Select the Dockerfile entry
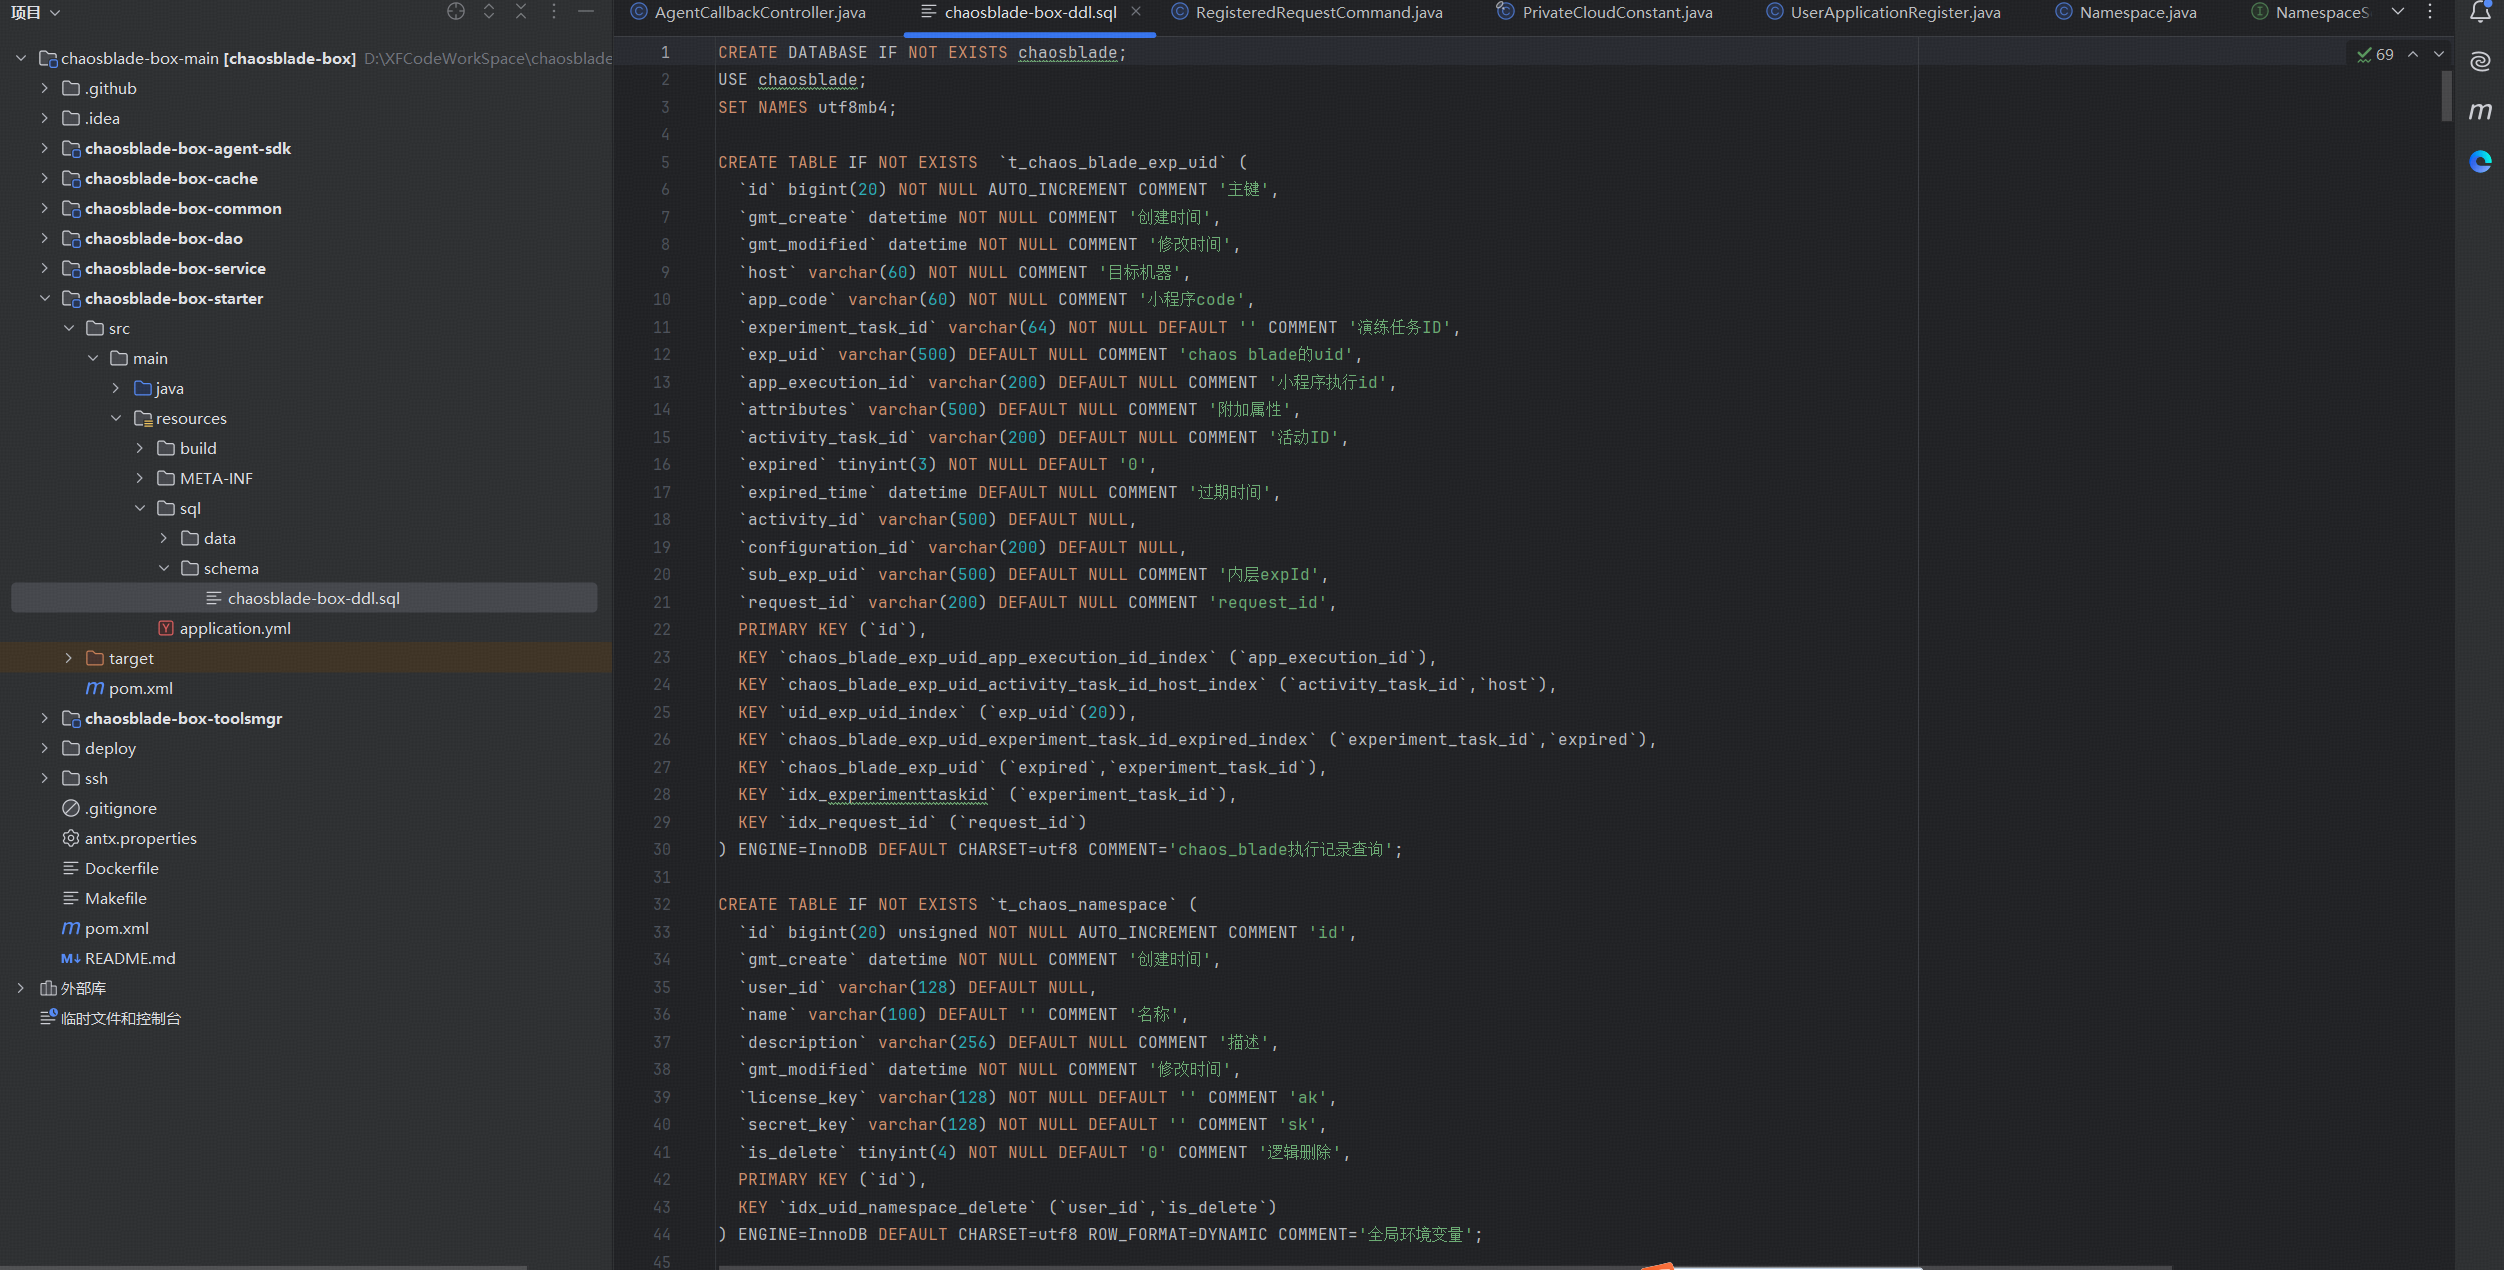The image size is (2504, 1270). tap(111, 868)
